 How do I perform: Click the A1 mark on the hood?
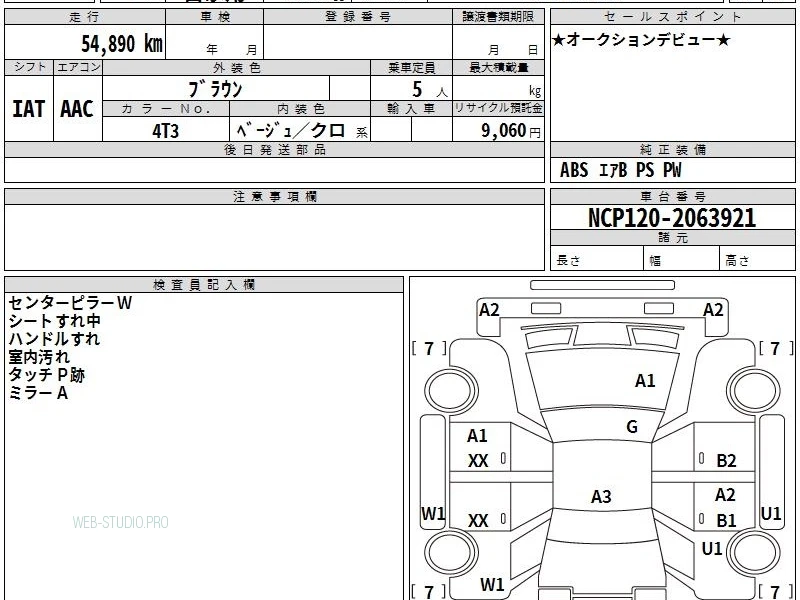pos(645,381)
